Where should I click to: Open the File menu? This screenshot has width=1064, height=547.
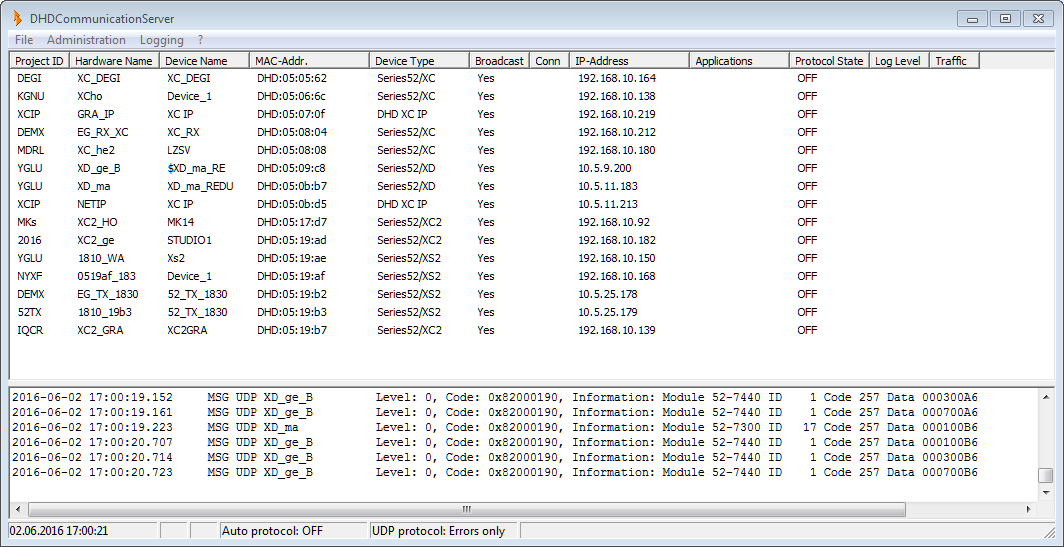click(24, 40)
